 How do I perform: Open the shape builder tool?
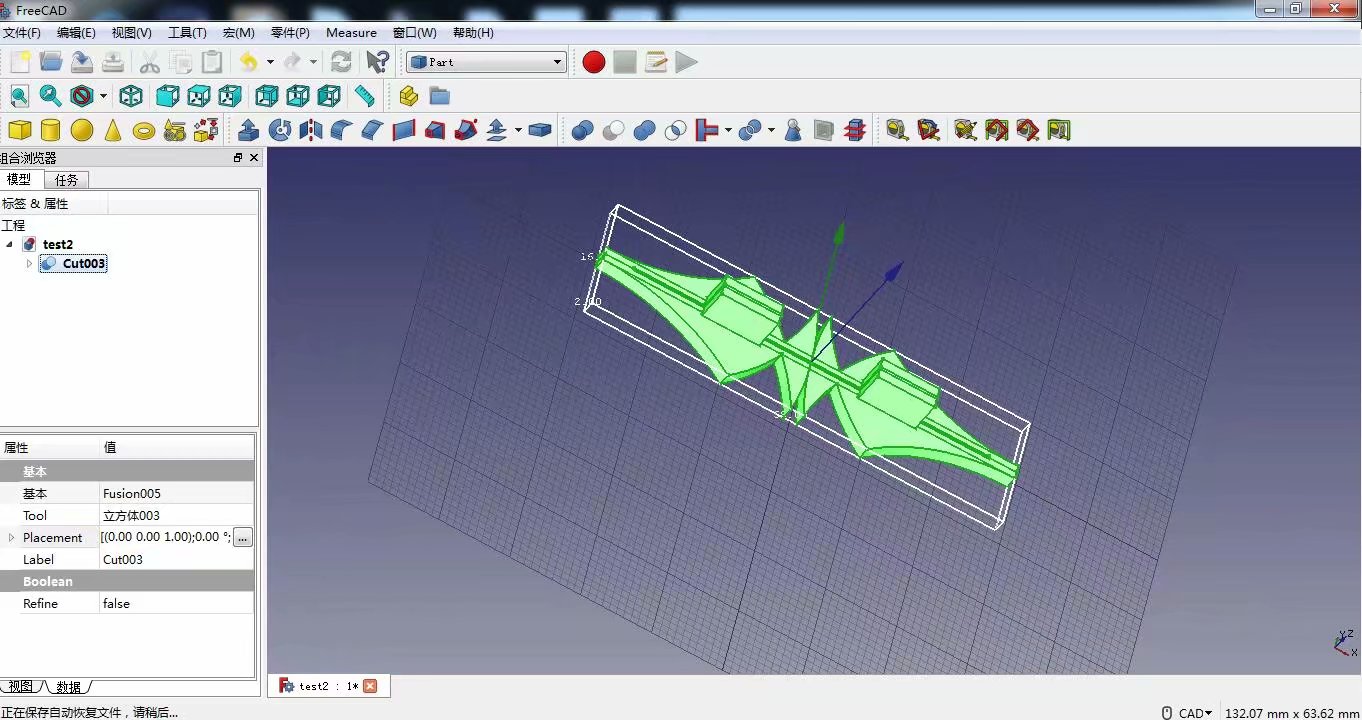tap(206, 130)
